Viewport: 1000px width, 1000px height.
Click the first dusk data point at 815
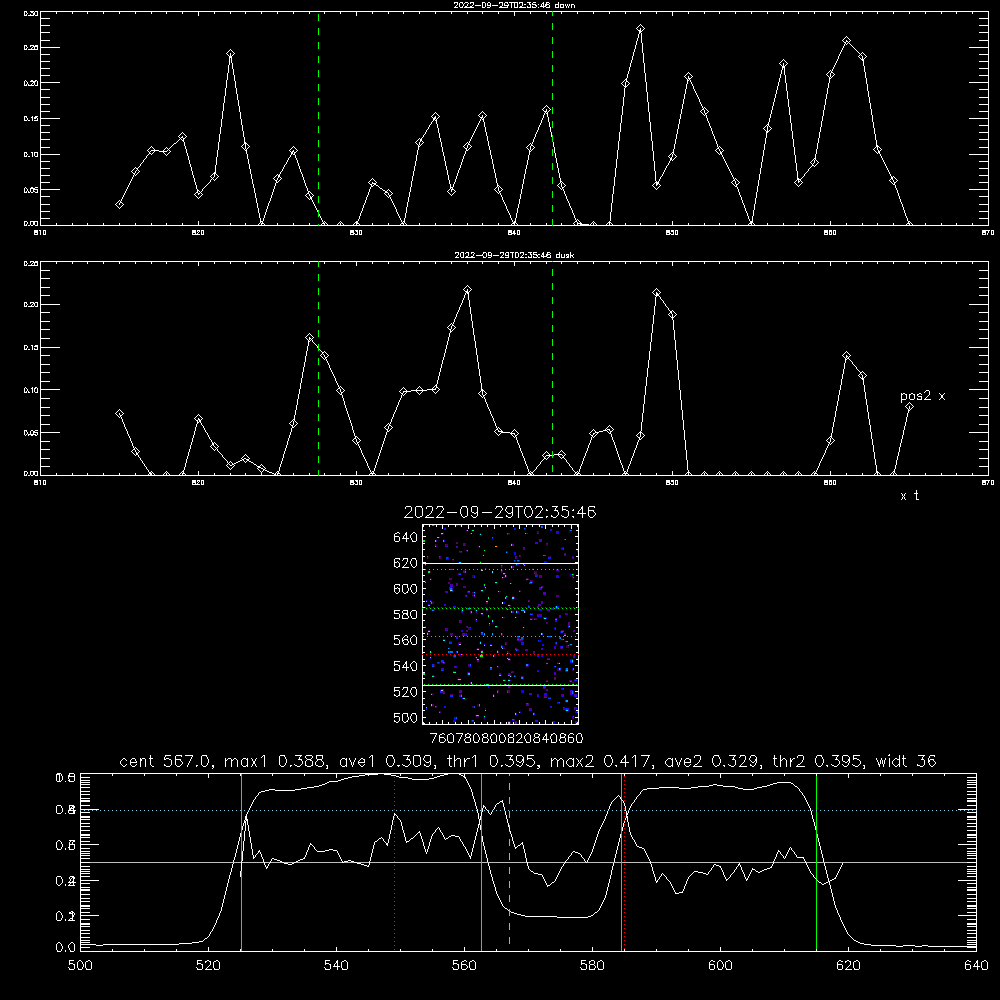[119, 413]
